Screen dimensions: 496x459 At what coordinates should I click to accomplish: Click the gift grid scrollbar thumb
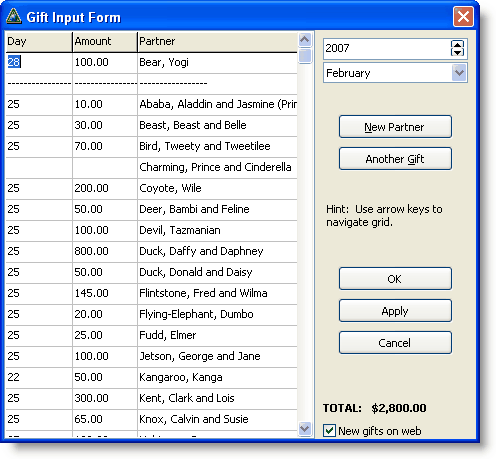point(305,56)
